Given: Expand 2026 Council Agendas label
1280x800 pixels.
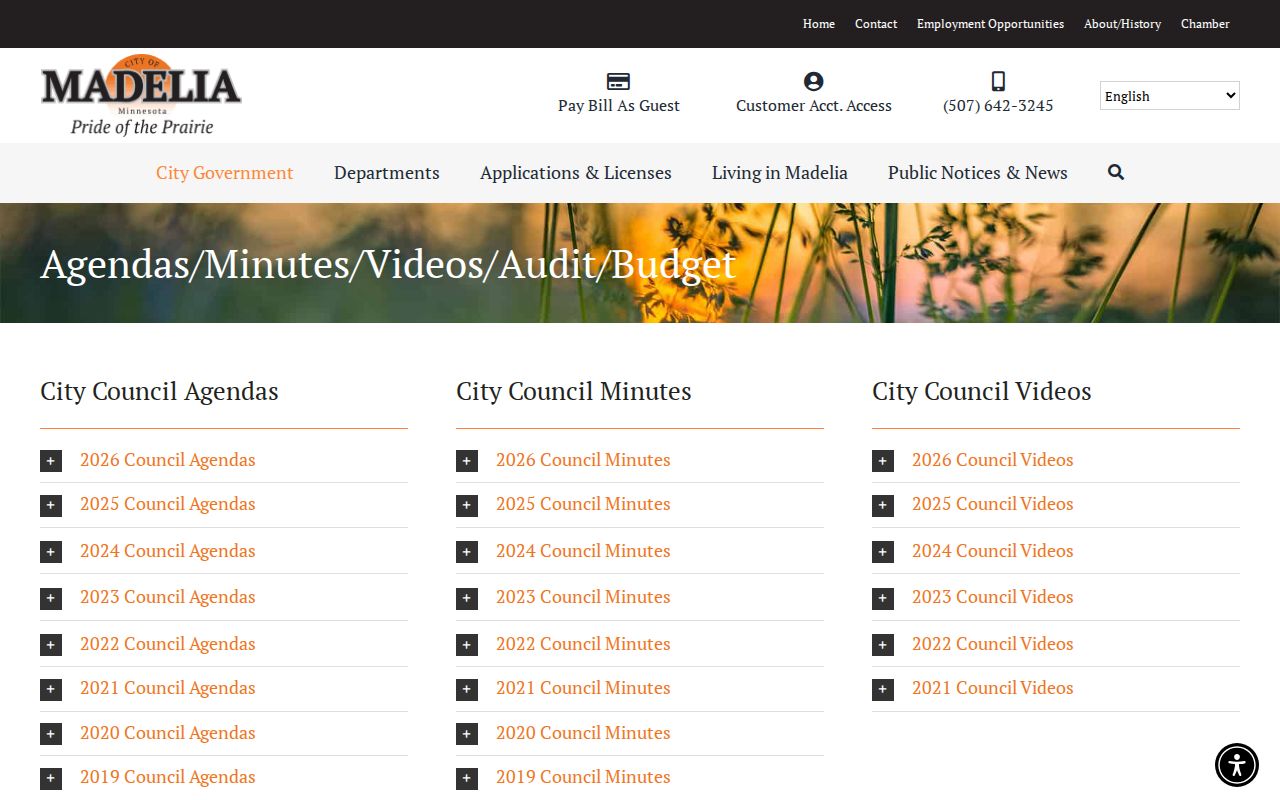Looking at the screenshot, I should (167, 460).
